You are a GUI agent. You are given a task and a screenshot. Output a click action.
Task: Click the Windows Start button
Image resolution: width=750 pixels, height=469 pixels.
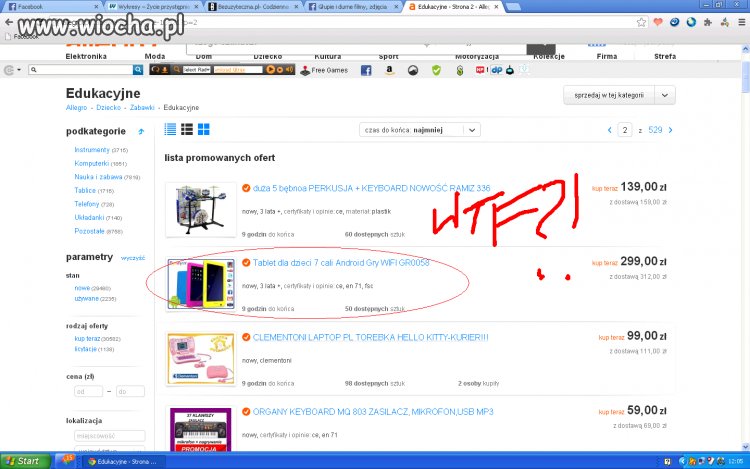25,461
